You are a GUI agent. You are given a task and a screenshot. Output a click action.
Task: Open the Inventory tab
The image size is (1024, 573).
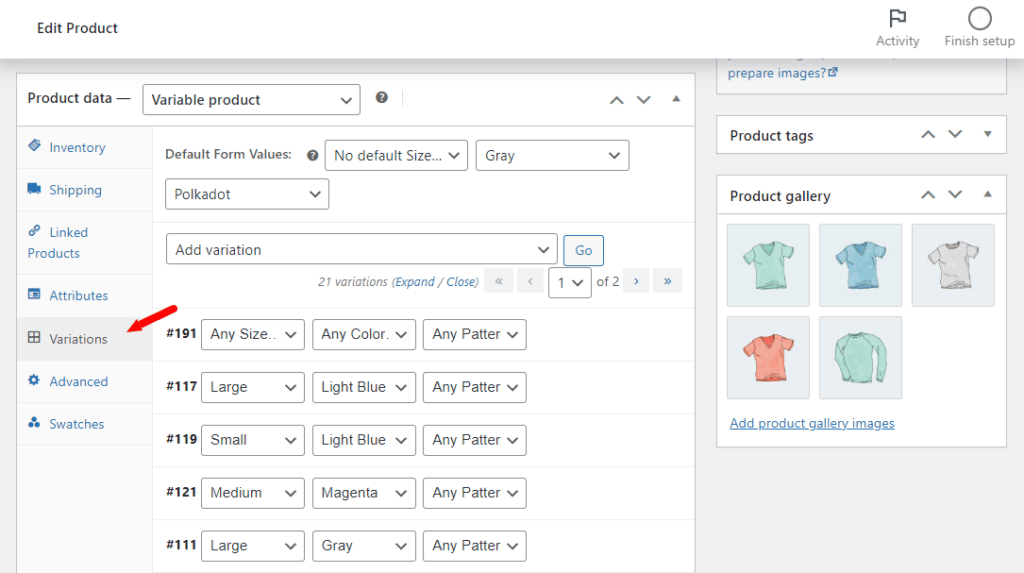tap(77, 147)
